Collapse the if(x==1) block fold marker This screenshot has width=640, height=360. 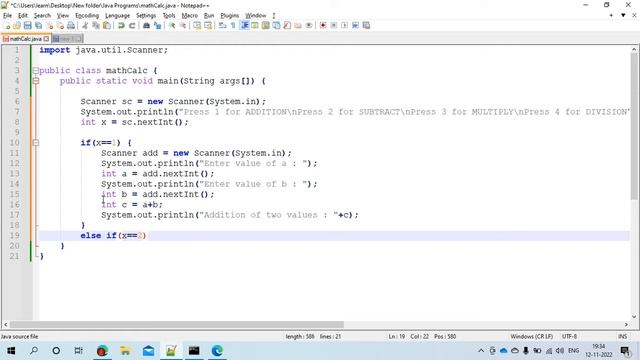(x=36, y=142)
